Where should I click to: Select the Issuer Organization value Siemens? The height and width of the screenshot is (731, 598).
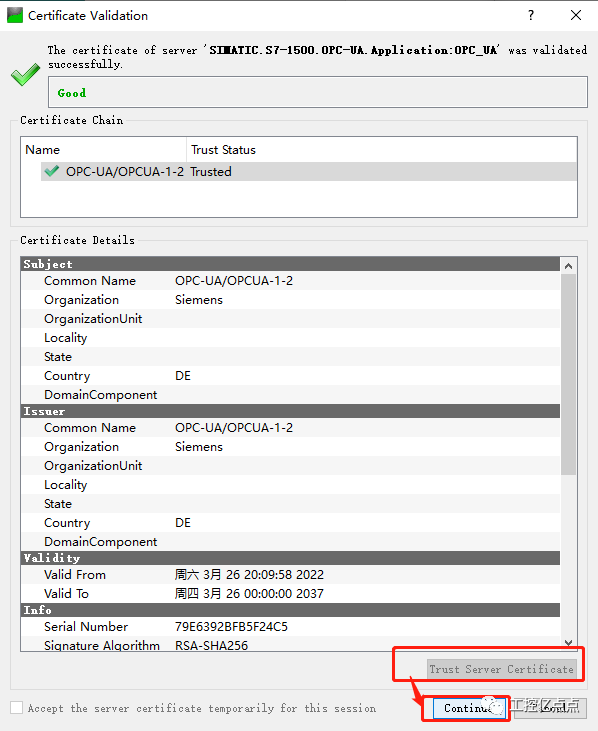click(x=199, y=447)
